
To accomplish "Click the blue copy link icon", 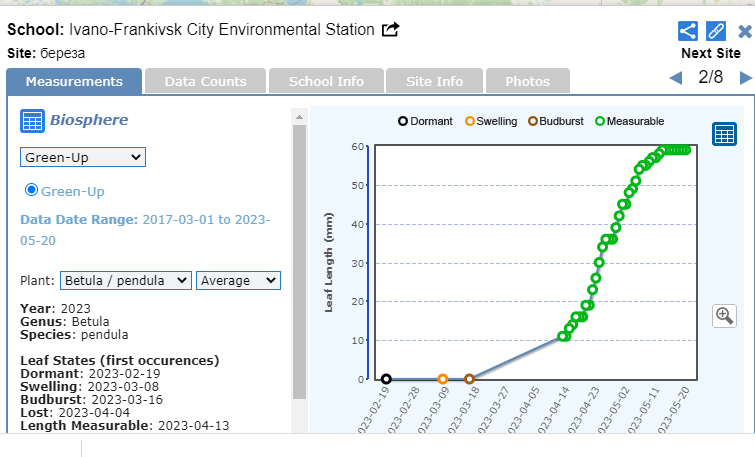I will 716,31.
